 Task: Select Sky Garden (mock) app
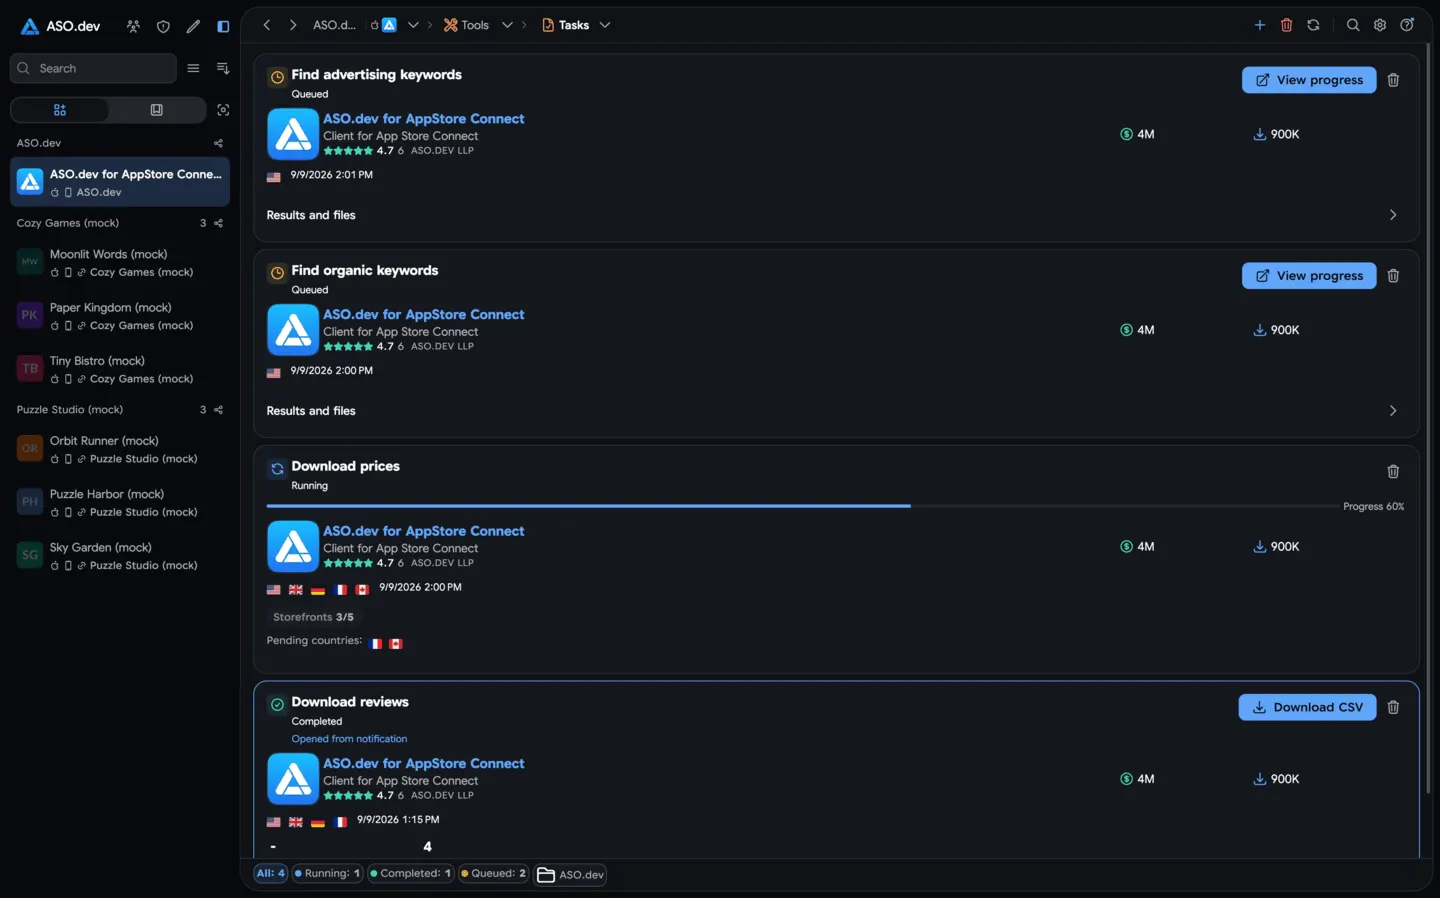pos(120,556)
